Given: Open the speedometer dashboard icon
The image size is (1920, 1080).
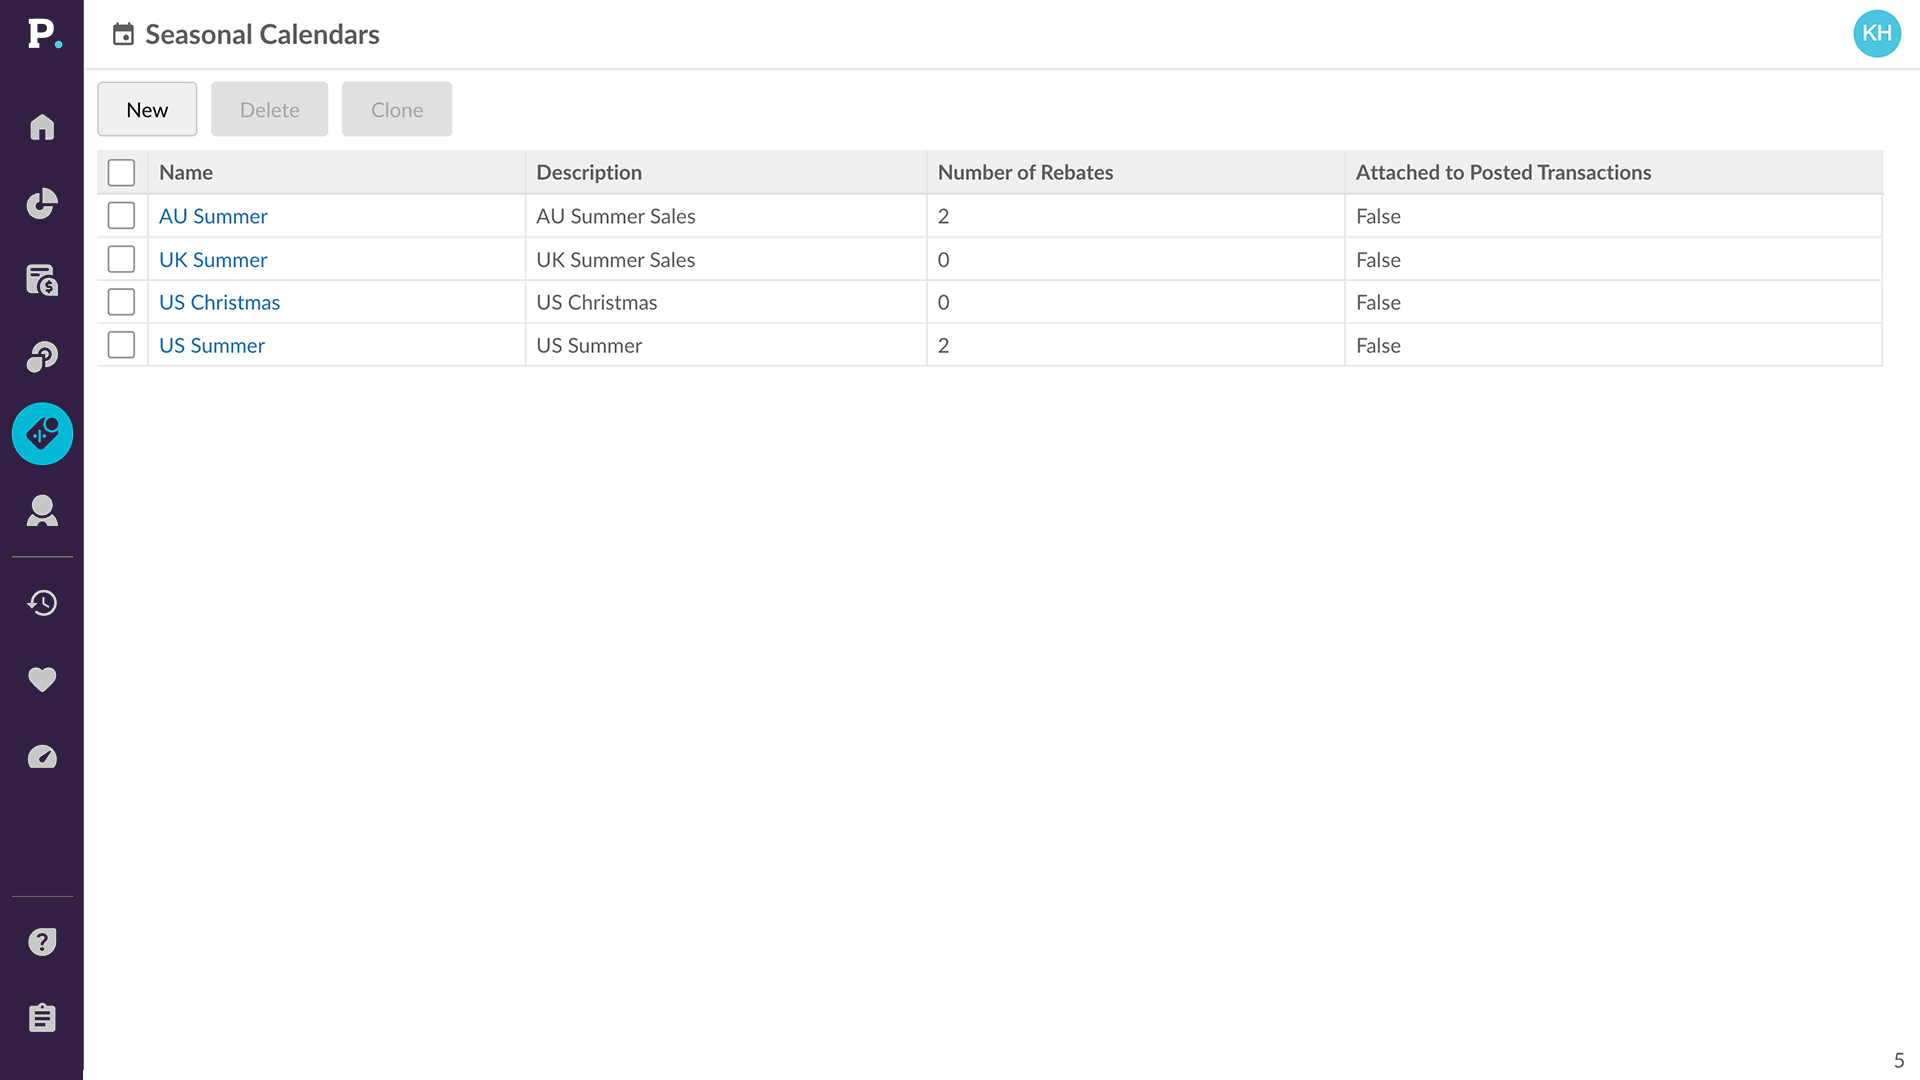Looking at the screenshot, I should coord(42,757).
